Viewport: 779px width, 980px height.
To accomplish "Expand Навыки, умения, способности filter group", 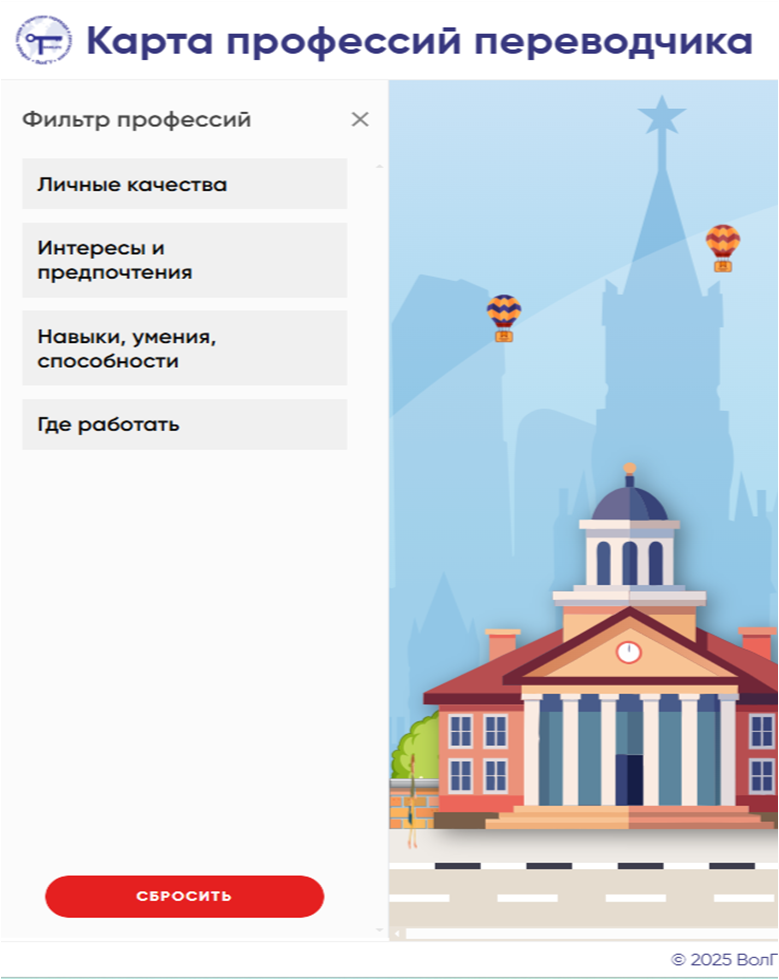I will (x=184, y=348).
